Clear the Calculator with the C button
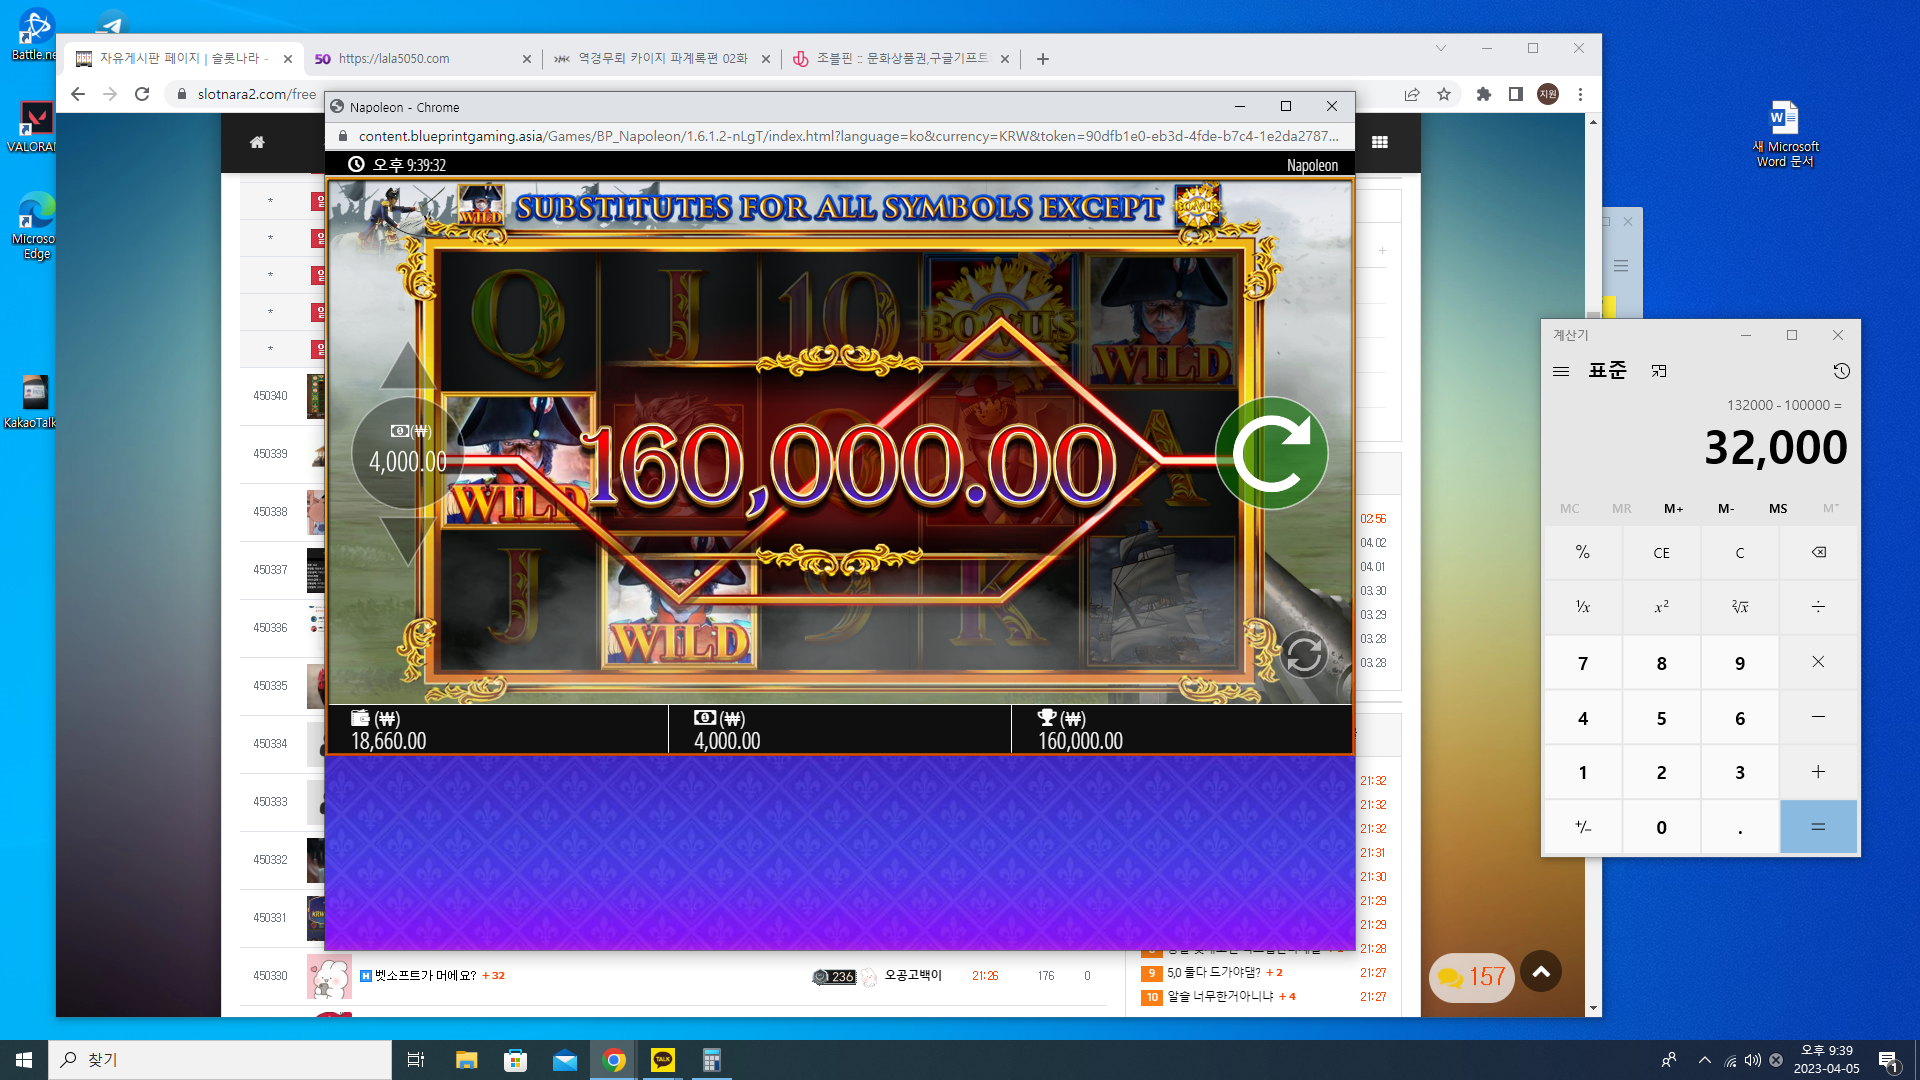The image size is (1920, 1080). 1740,552
